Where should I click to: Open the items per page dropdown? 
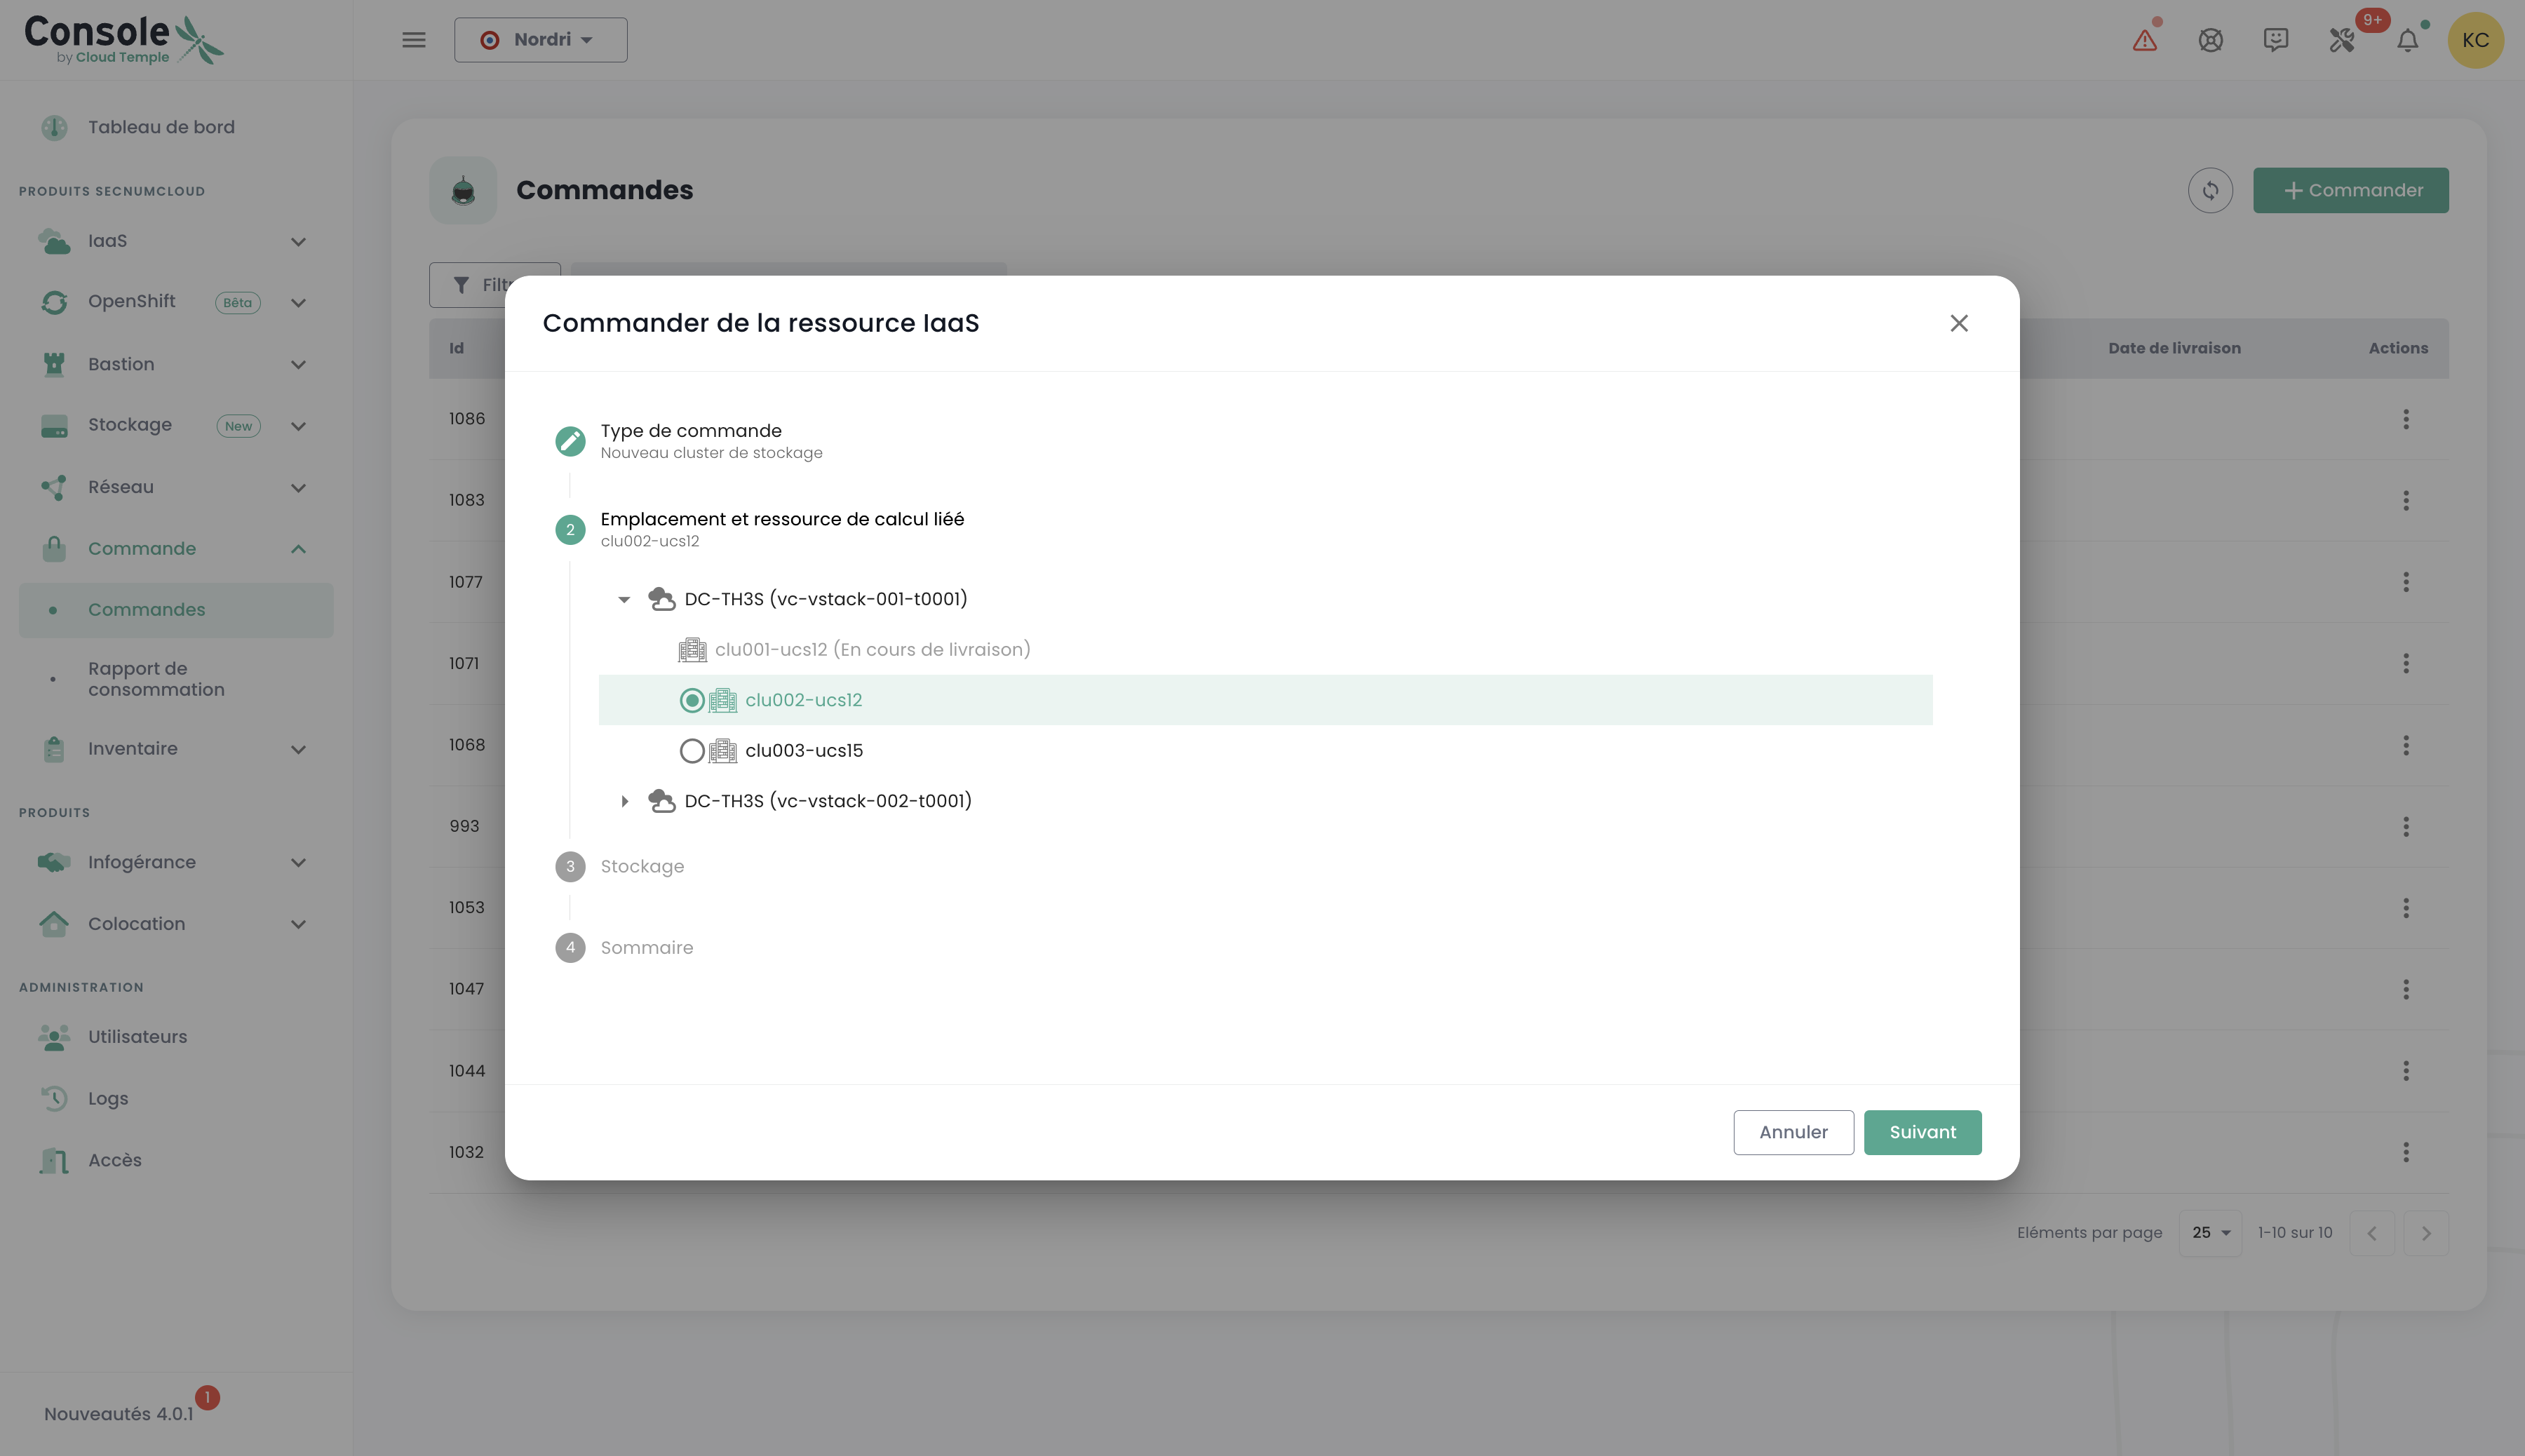pos(2210,1233)
